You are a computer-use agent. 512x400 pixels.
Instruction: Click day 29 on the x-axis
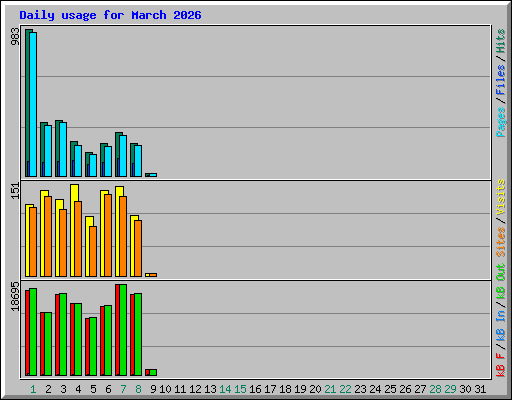pos(450,389)
